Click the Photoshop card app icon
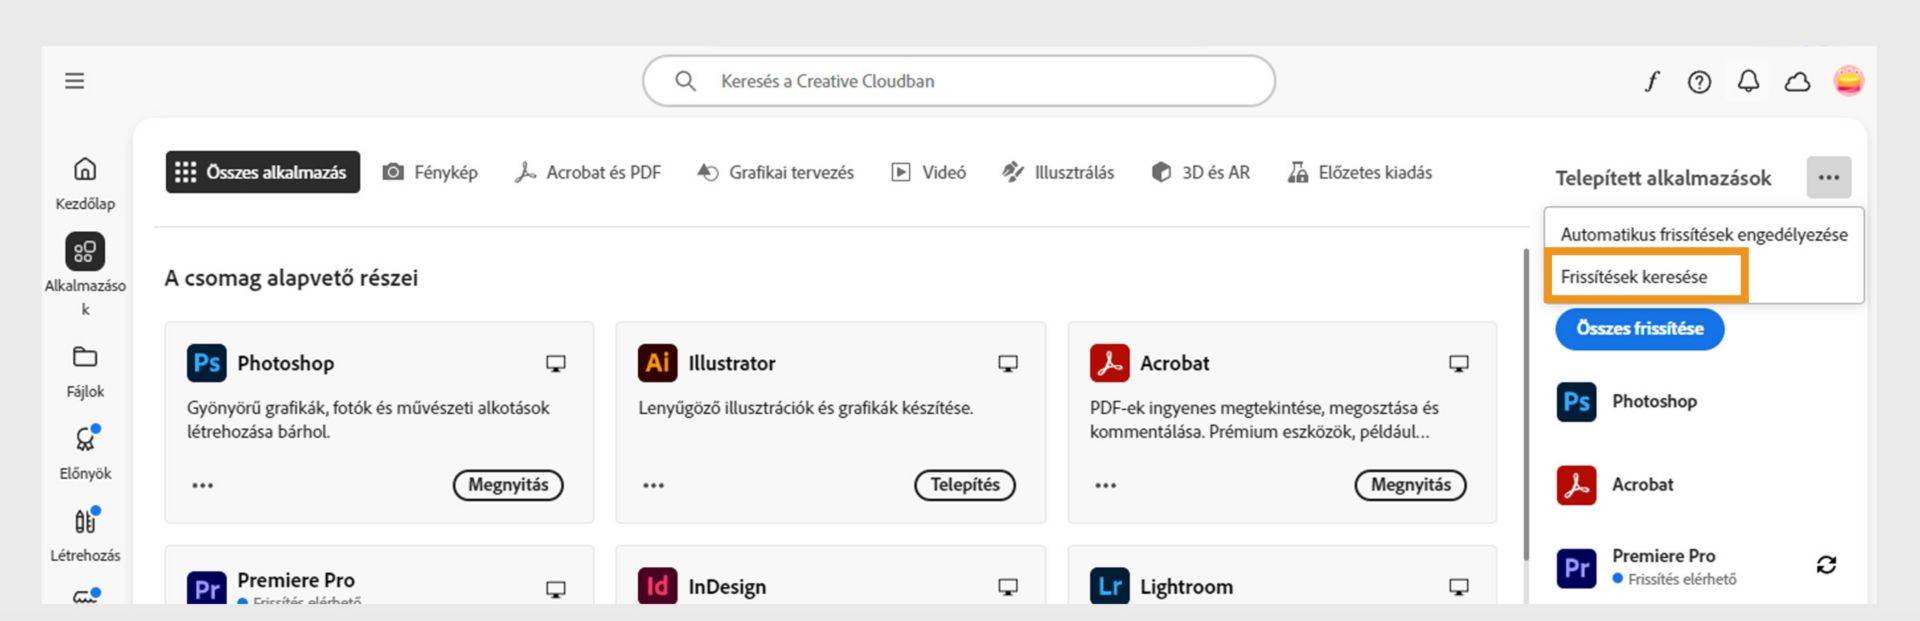1920x621 pixels. (x=207, y=363)
